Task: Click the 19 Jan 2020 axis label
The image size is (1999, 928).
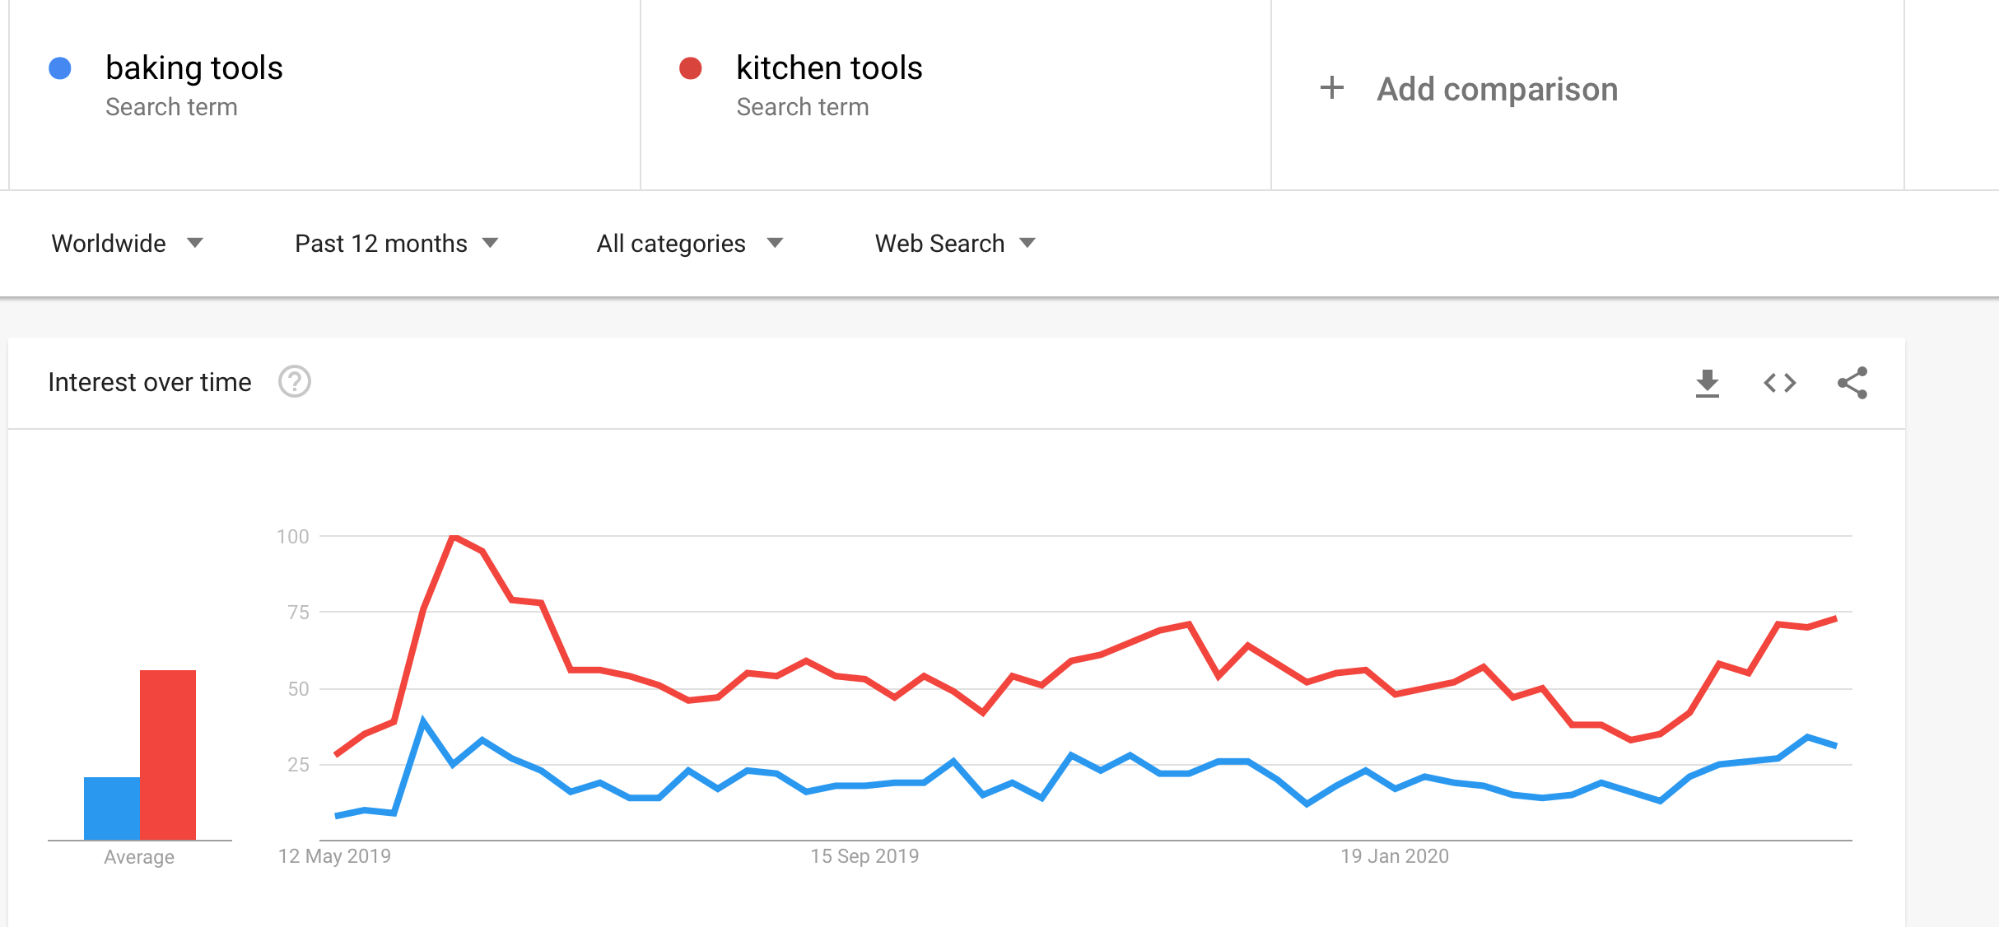Action: click(x=1394, y=856)
